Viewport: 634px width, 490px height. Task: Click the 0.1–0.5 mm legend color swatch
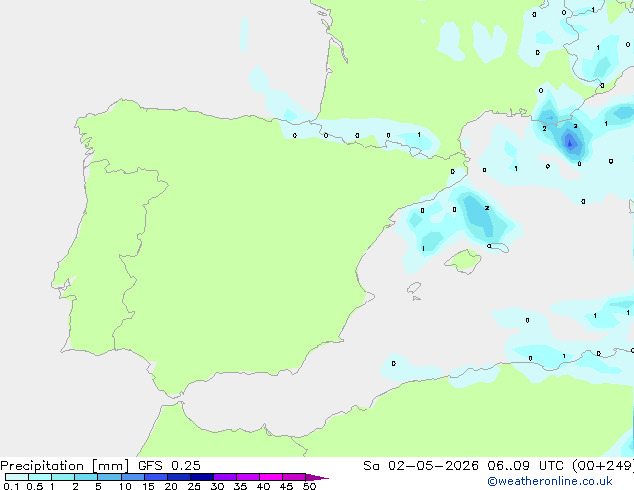[17, 477]
